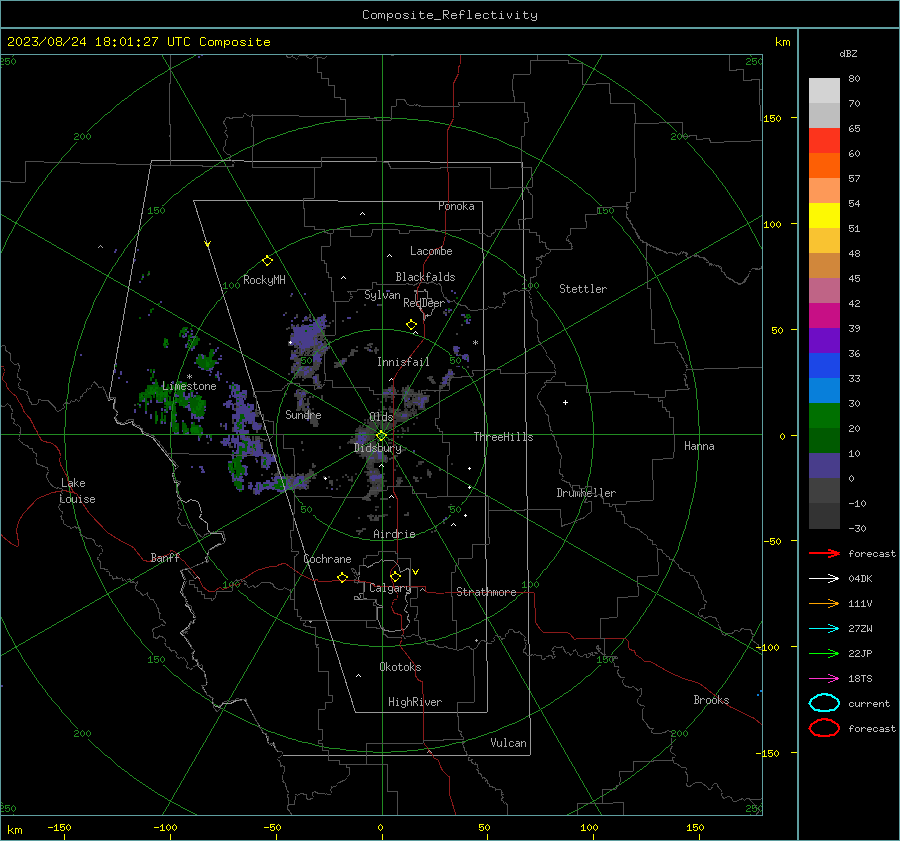This screenshot has width=900, height=841.
Task: Click the Composite_Reflectivity title
Action: [449, 15]
